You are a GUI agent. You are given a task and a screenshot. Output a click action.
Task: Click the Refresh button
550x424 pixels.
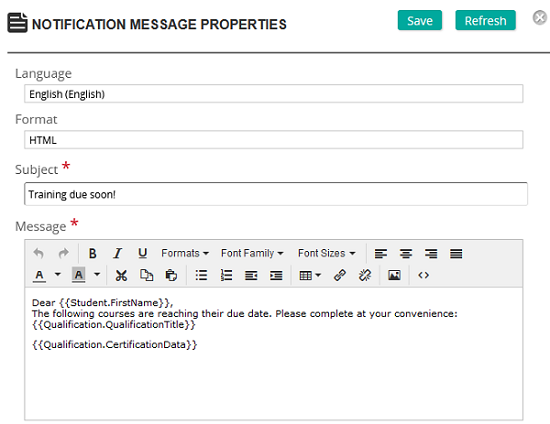[x=485, y=20]
